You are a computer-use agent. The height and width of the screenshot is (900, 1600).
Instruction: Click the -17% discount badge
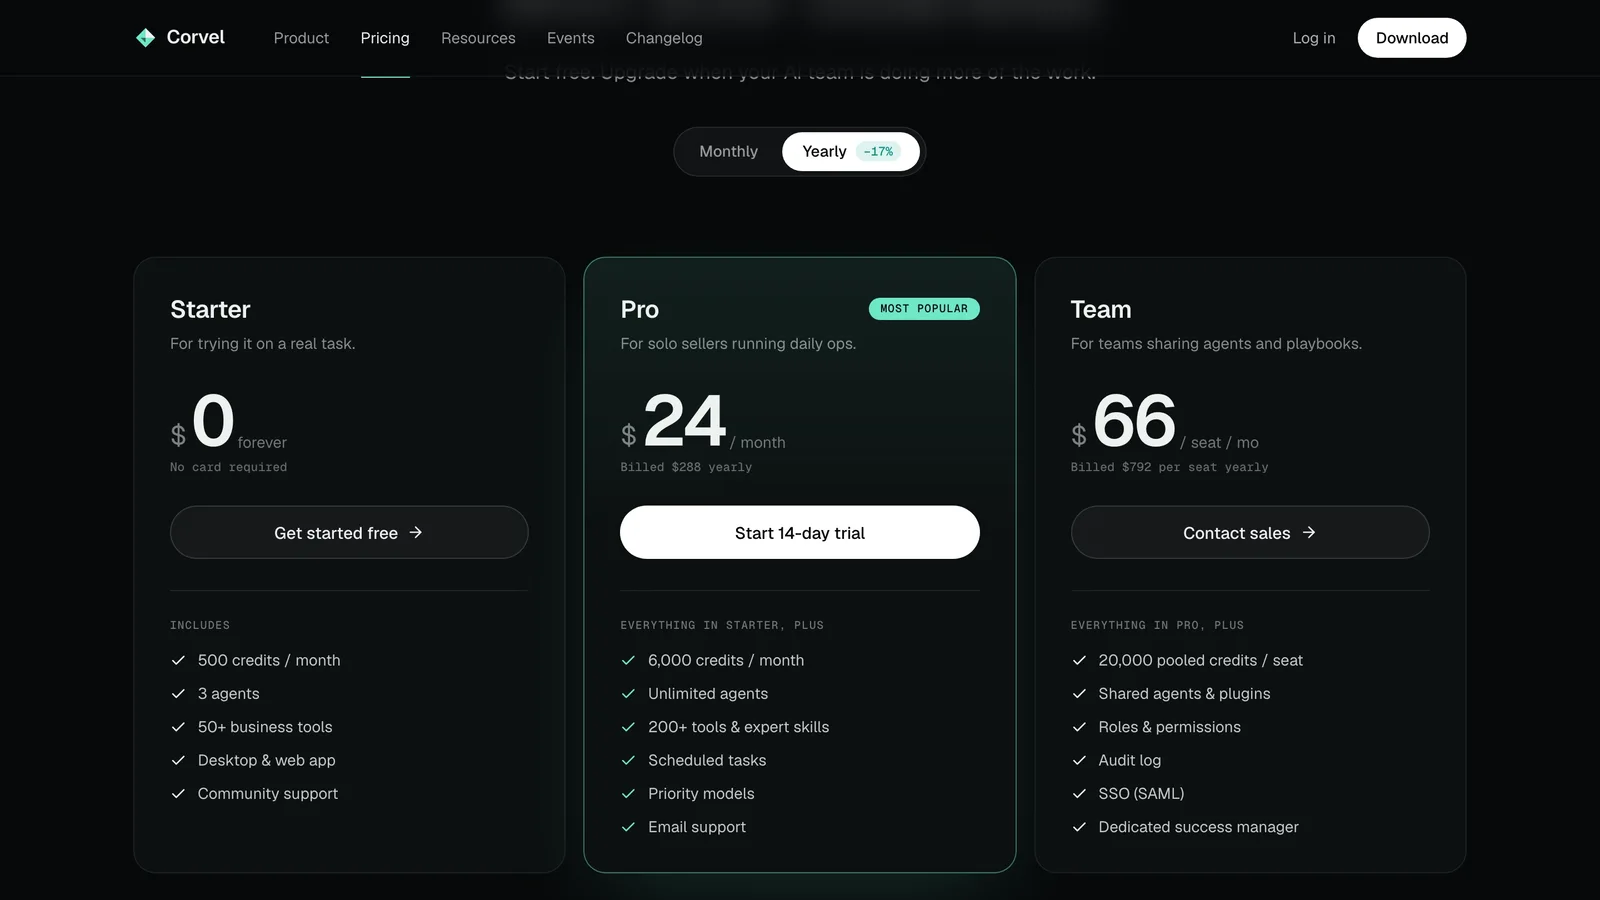point(879,152)
